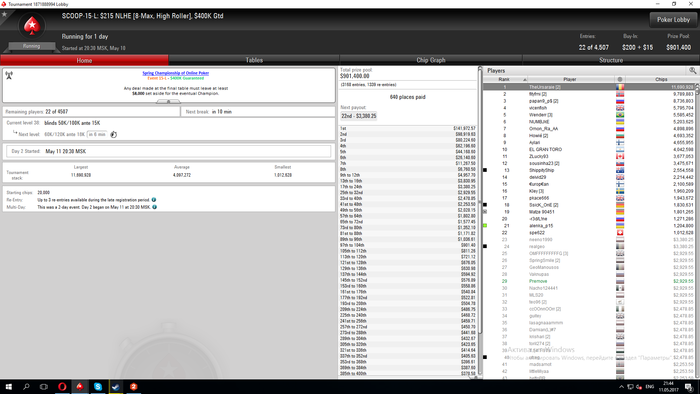Click the next payout 22nd - $3,380.25 box
The width and height of the screenshot is (700, 394).
tap(358, 116)
